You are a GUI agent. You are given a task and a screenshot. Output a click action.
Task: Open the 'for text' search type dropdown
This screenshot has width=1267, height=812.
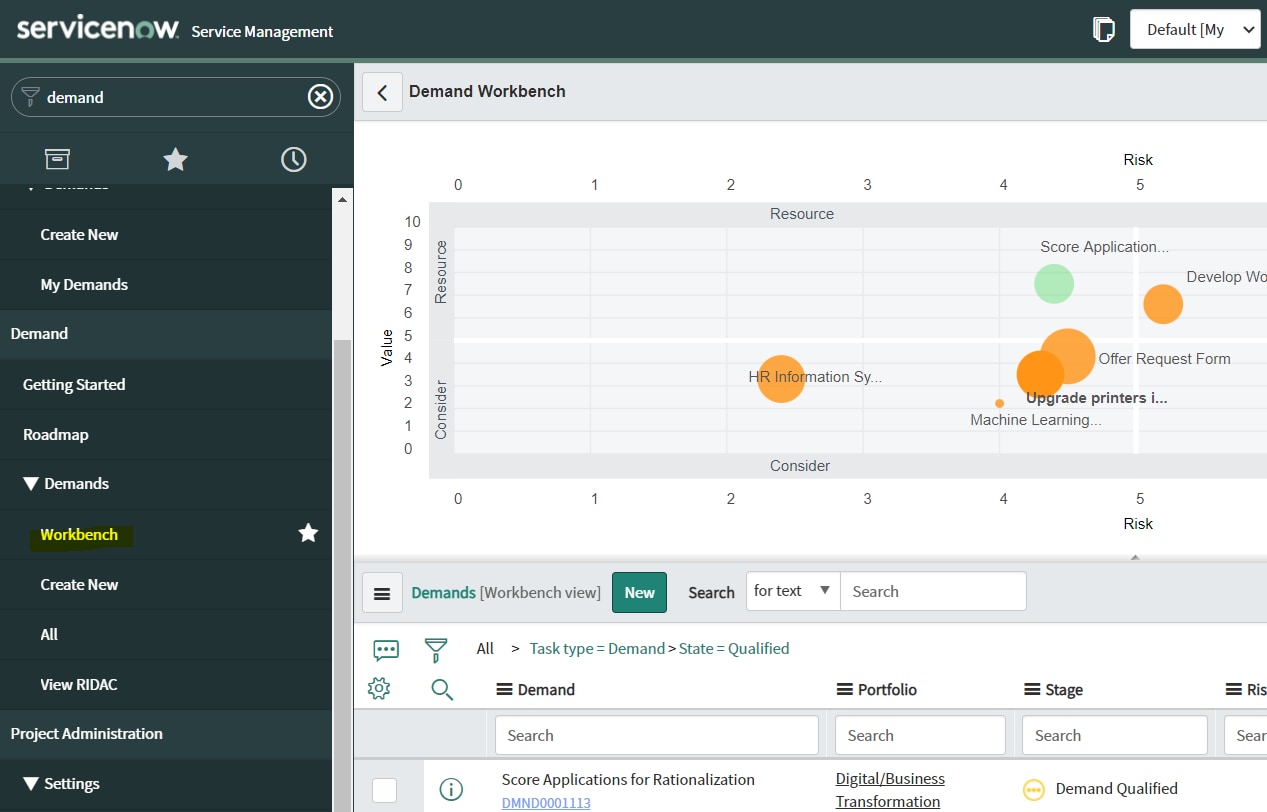click(792, 590)
